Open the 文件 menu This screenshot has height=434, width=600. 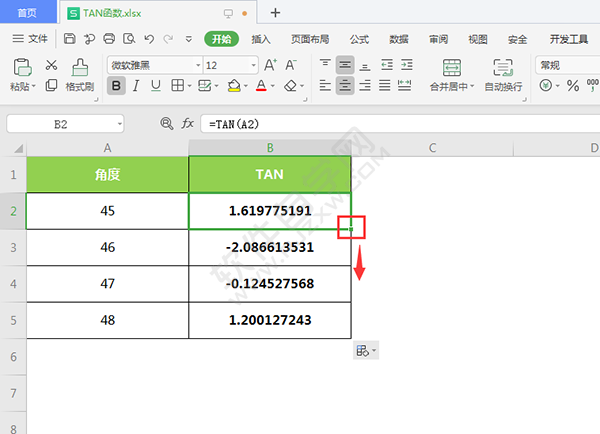point(30,39)
